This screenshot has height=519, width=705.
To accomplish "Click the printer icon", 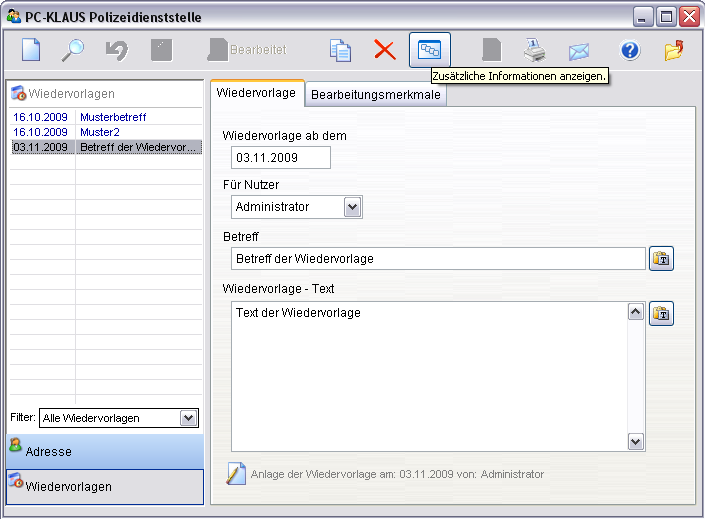I will click(535, 50).
